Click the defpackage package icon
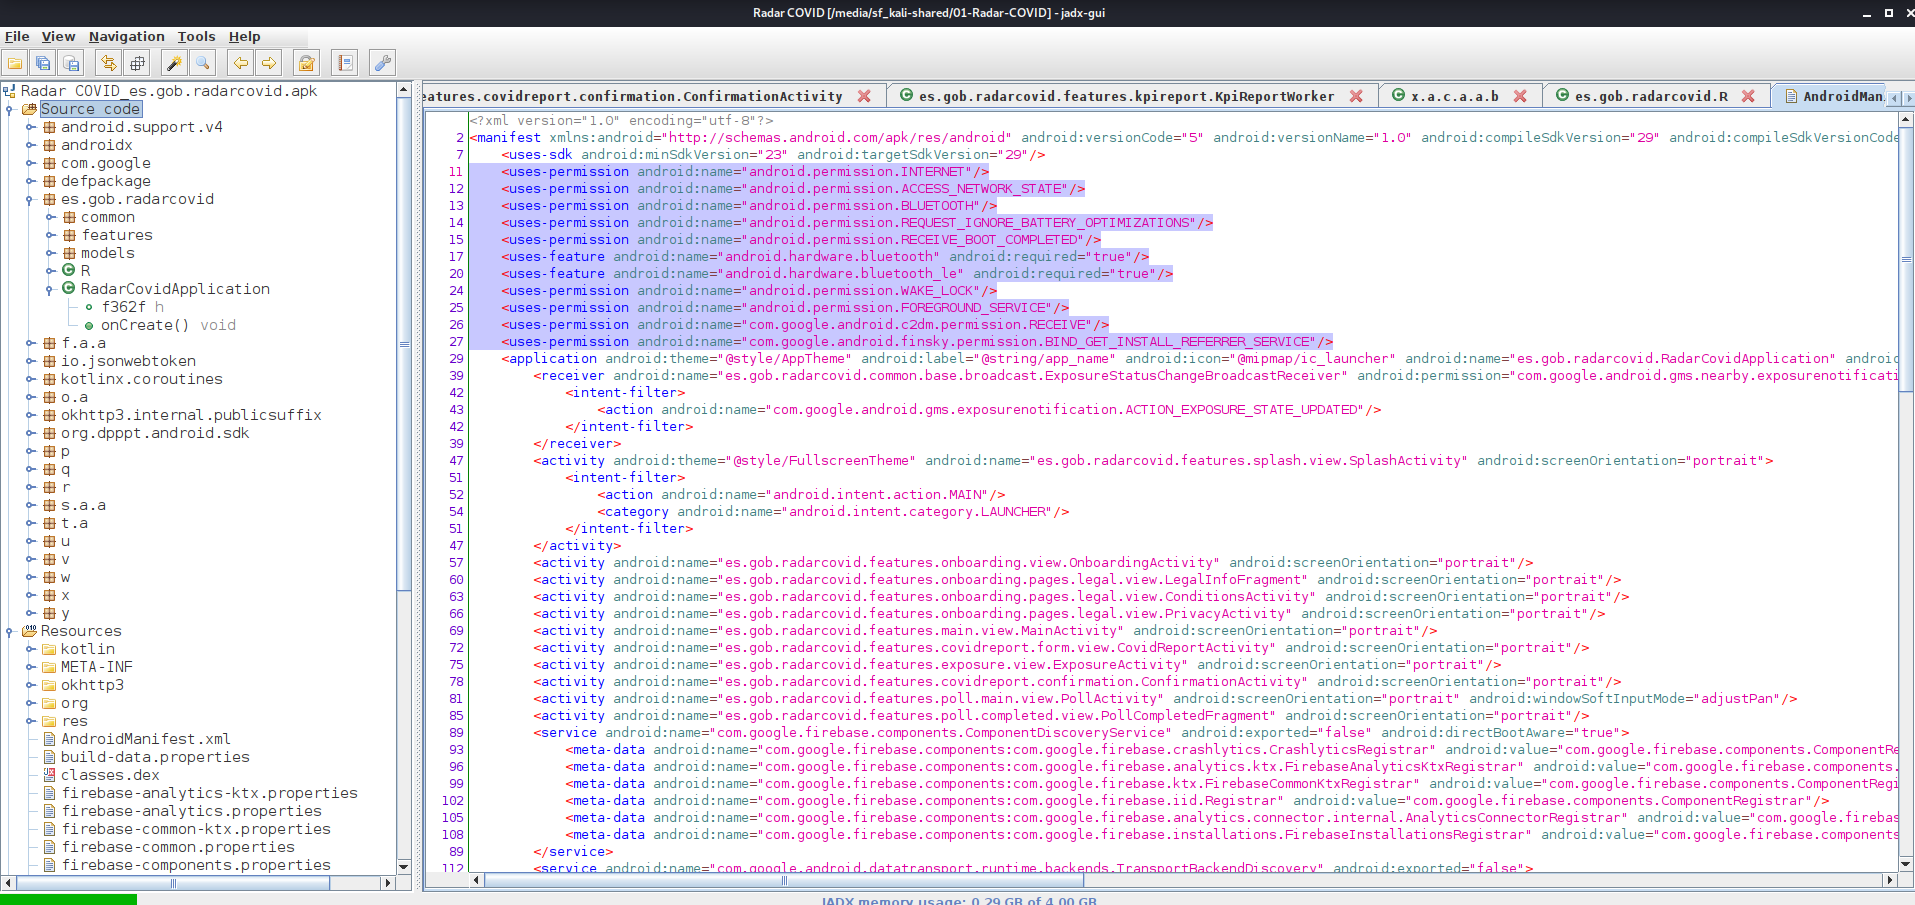The width and height of the screenshot is (1915, 905). click(x=49, y=181)
